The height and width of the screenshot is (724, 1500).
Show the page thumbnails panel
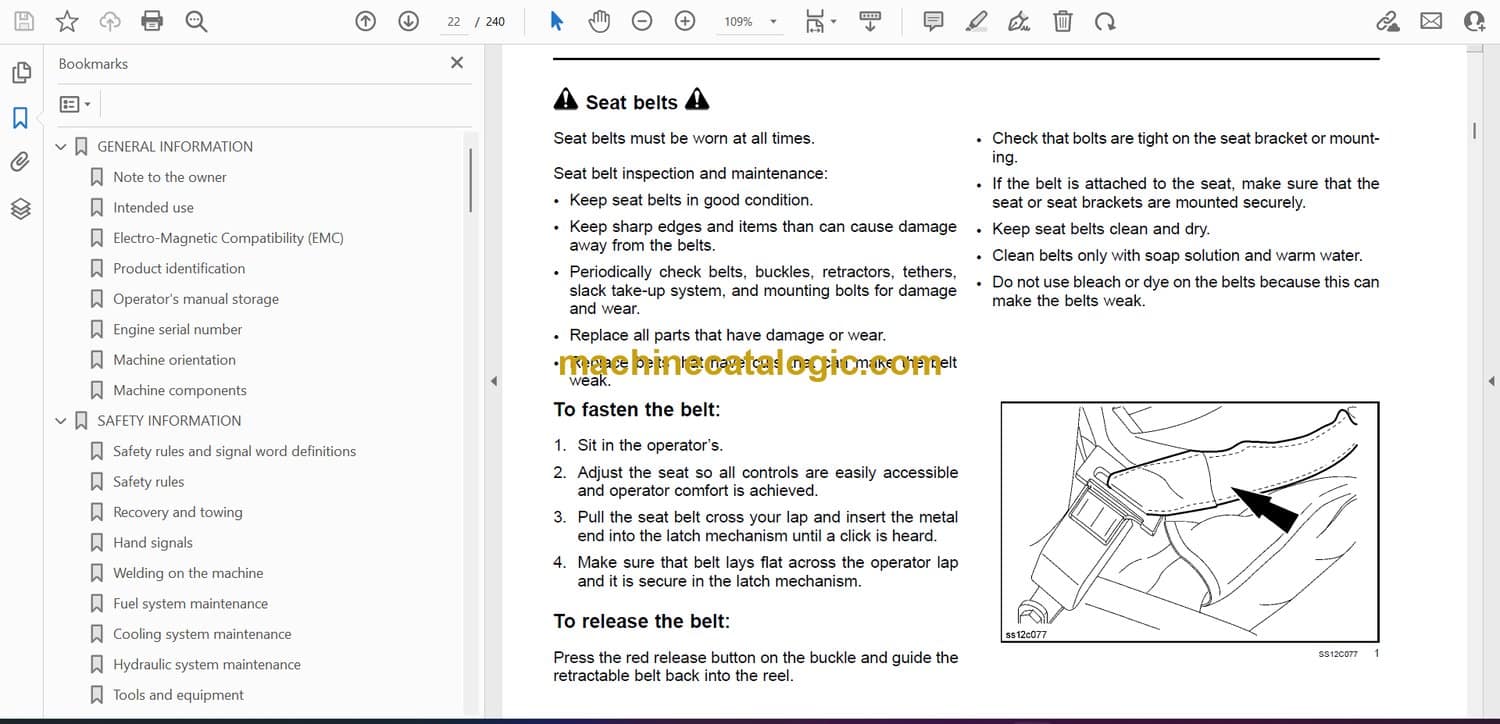pos(21,72)
